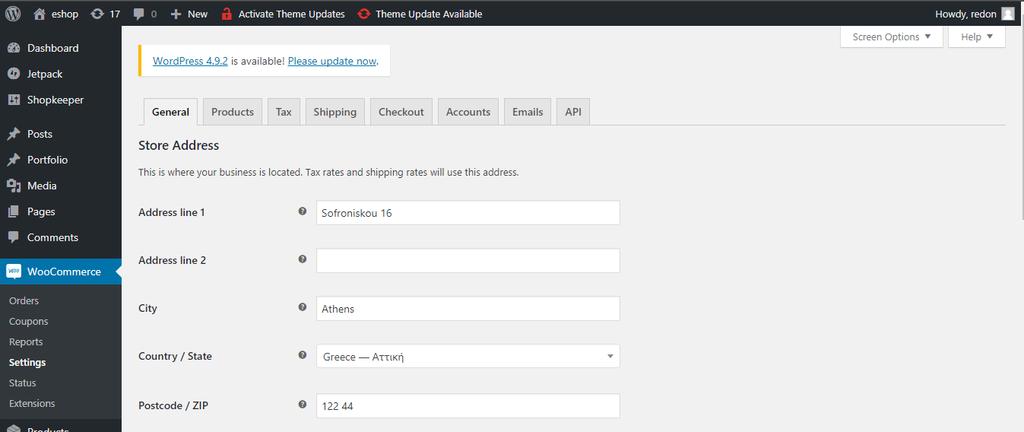
Task: Click the user avatar beside Howdy, redon
Action: click(x=1008, y=14)
